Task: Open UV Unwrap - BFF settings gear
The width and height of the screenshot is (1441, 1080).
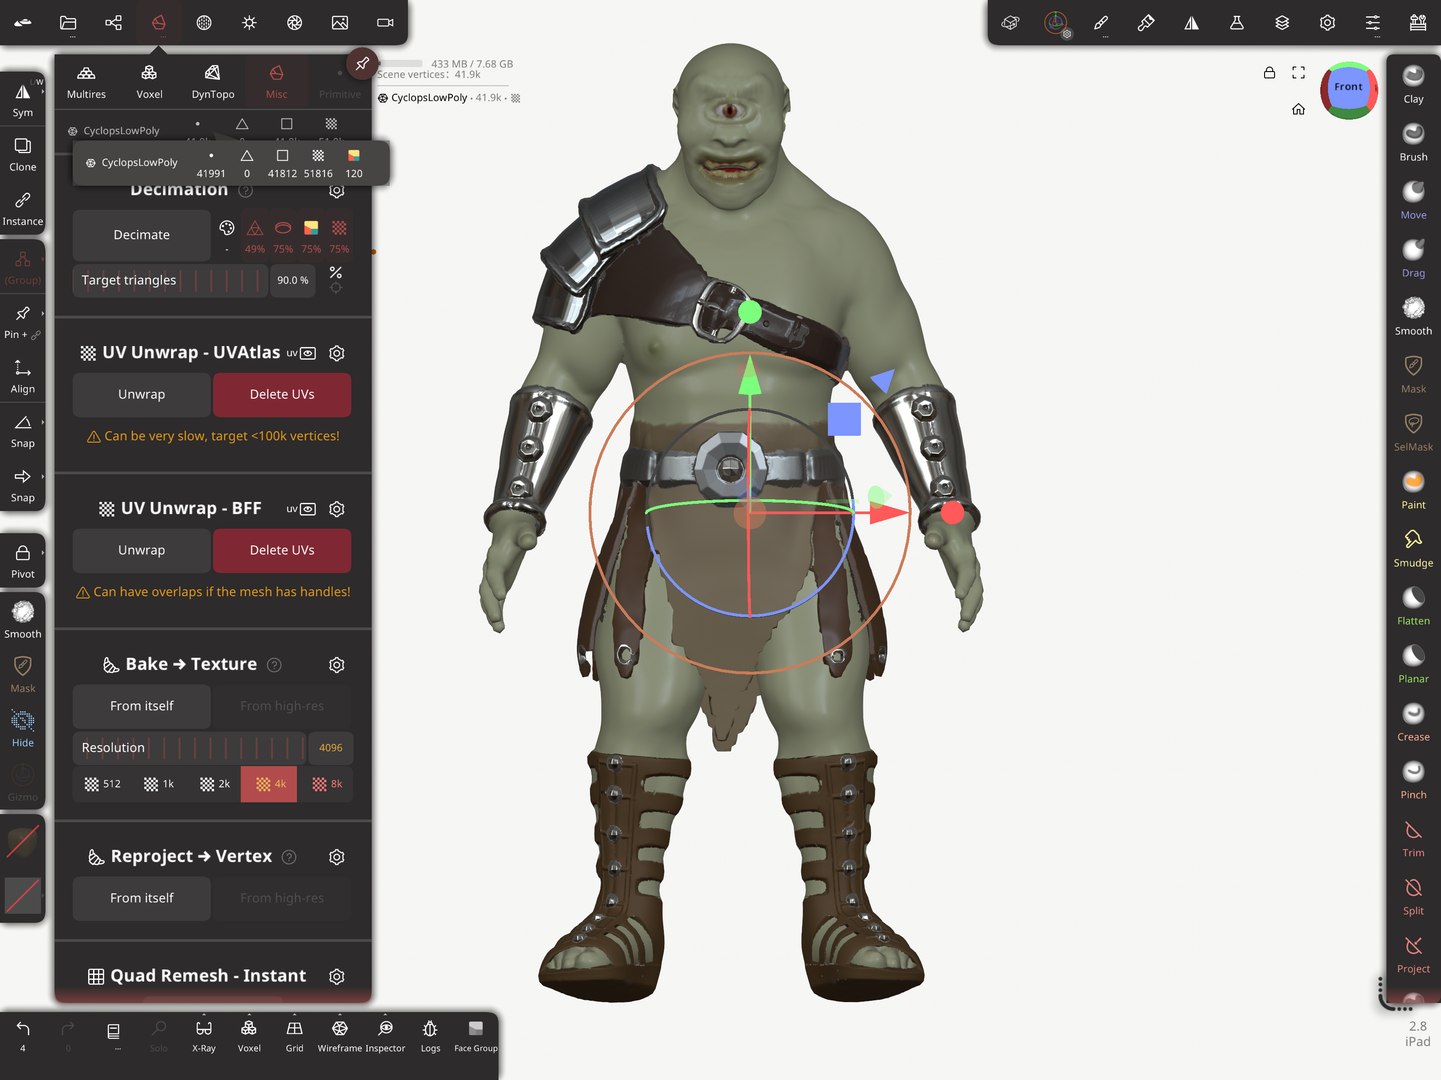Action: [x=337, y=509]
